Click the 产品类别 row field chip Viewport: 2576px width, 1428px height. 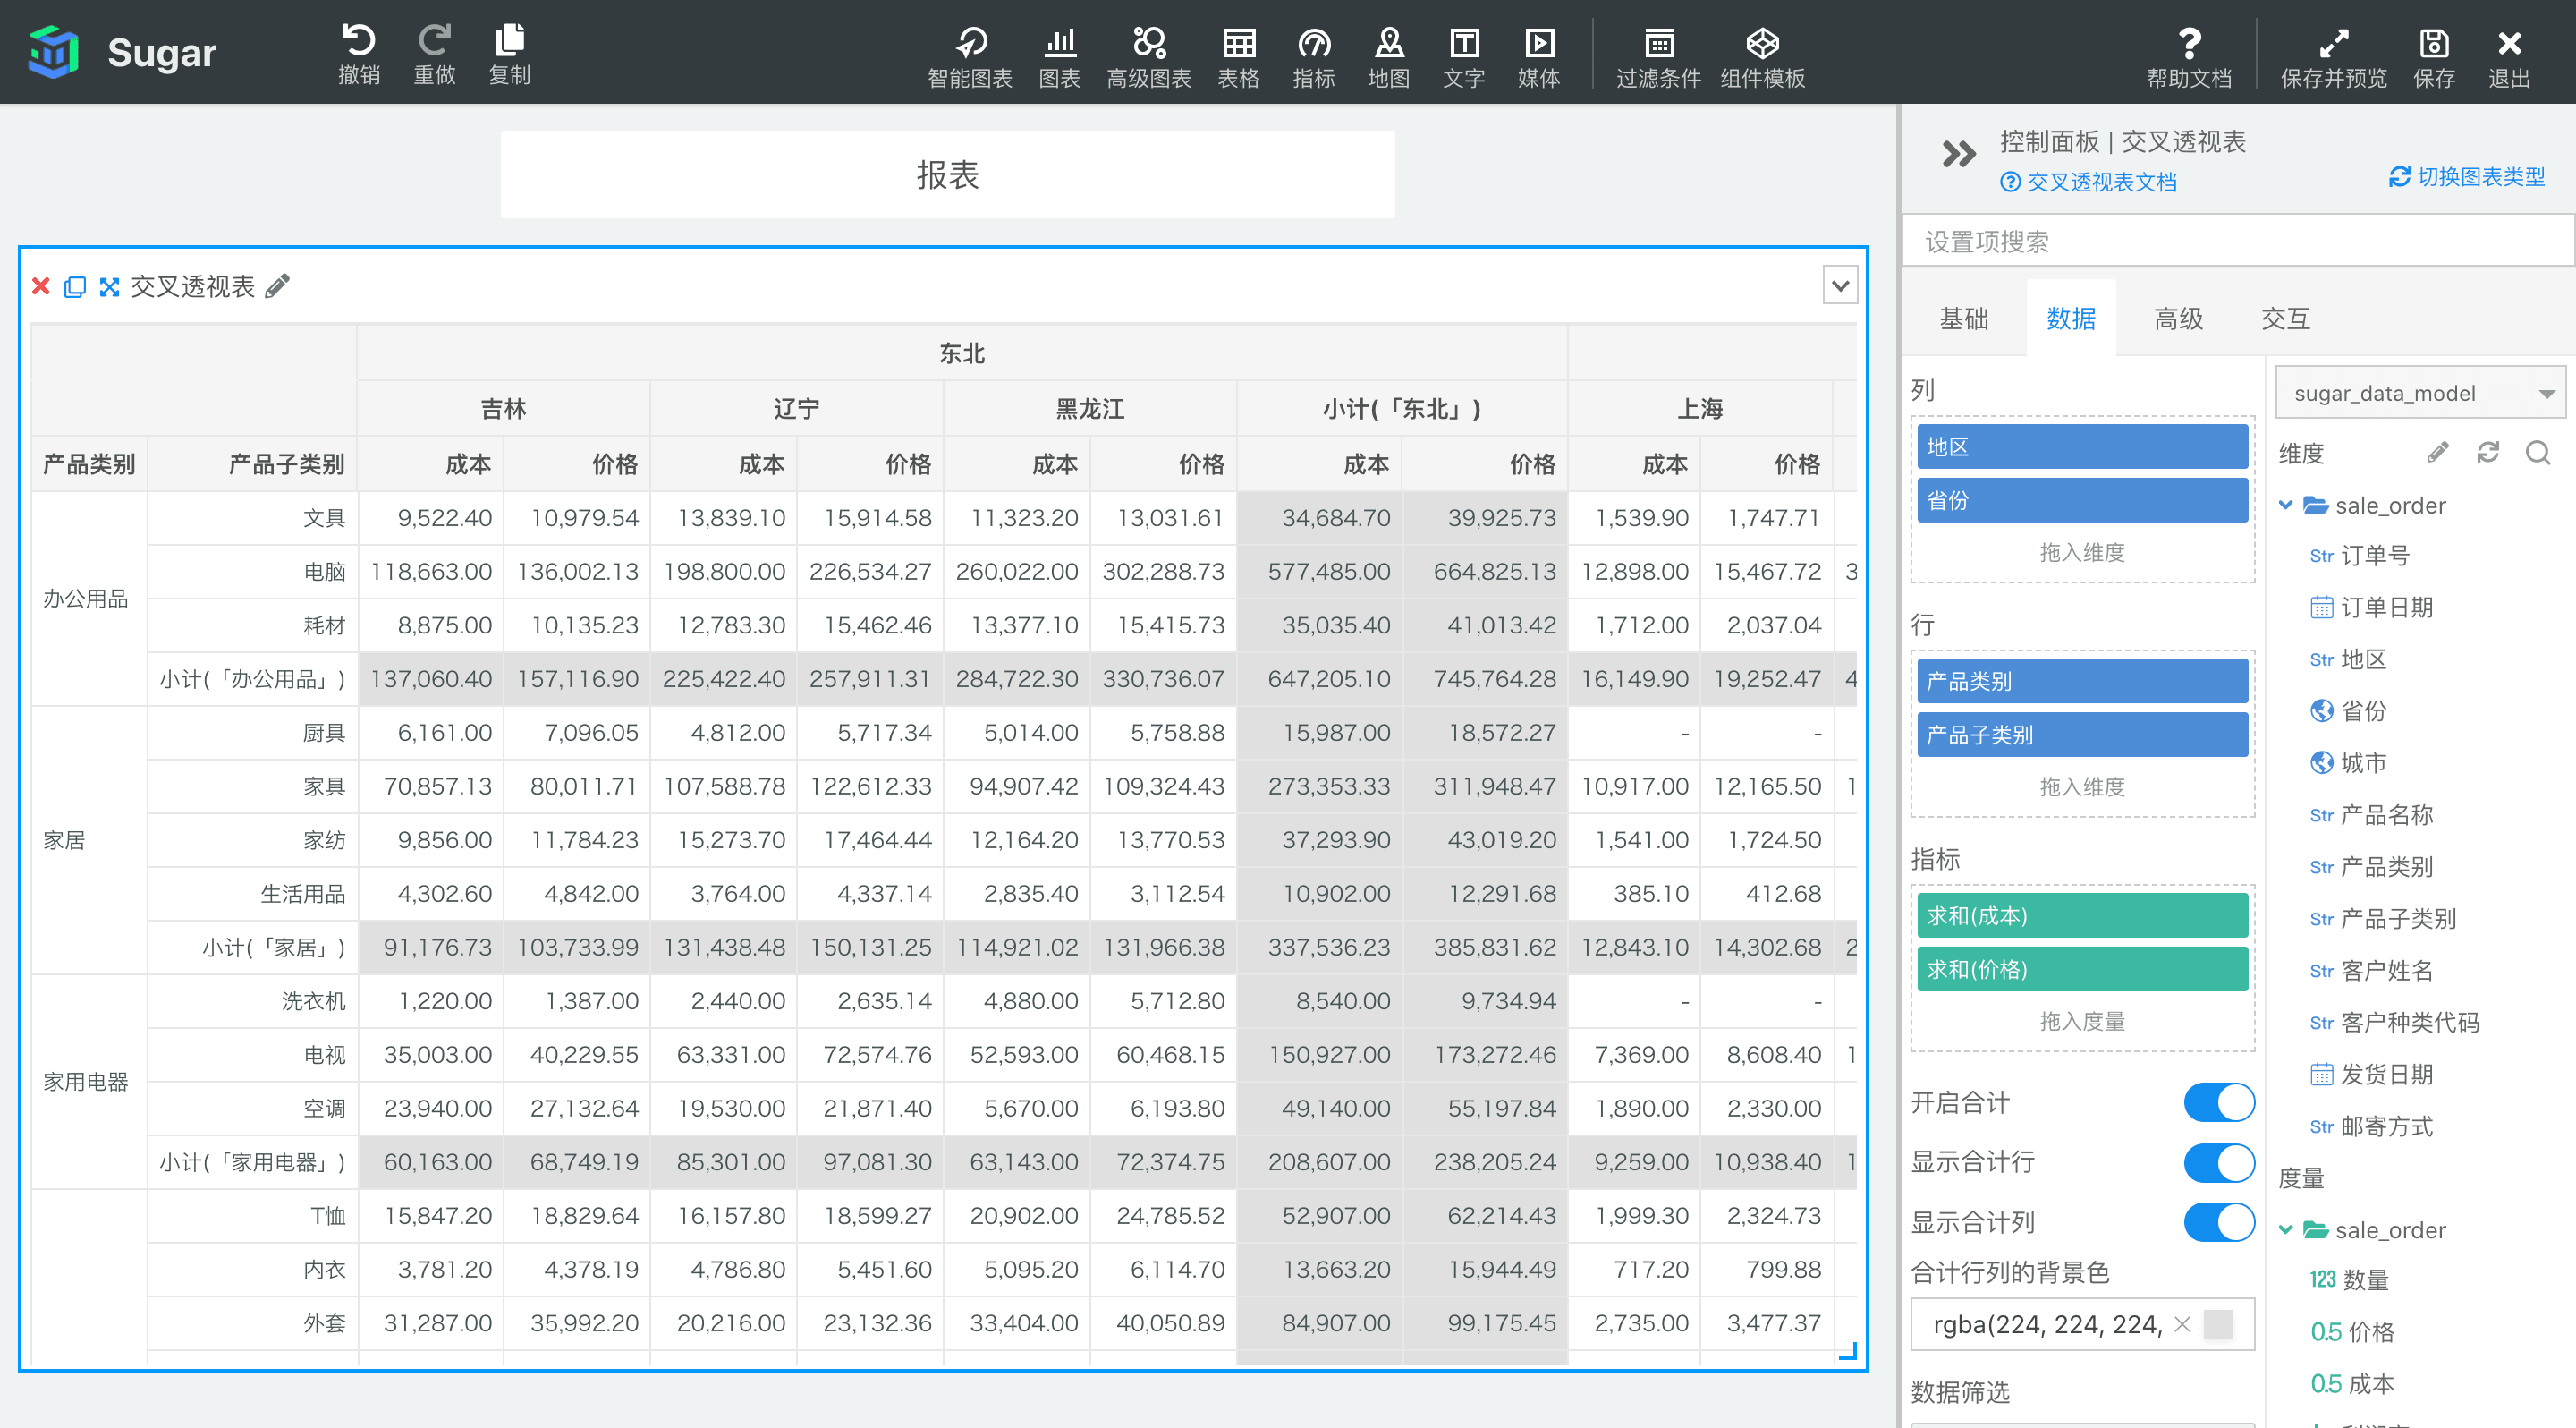pyautogui.click(x=2082, y=680)
